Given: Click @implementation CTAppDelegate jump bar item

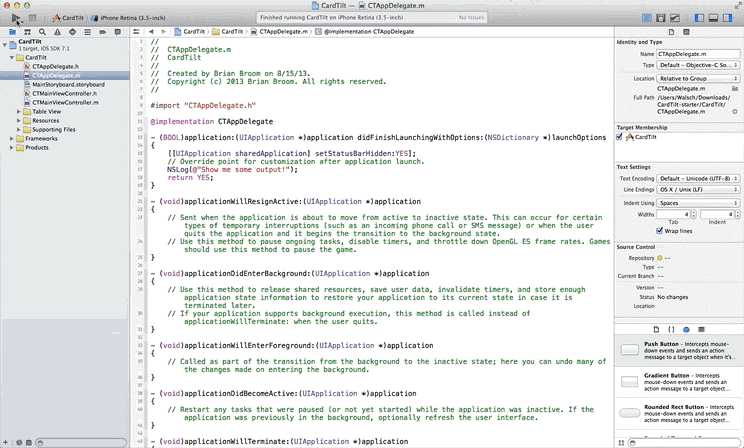Looking at the screenshot, I should [x=364, y=32].
